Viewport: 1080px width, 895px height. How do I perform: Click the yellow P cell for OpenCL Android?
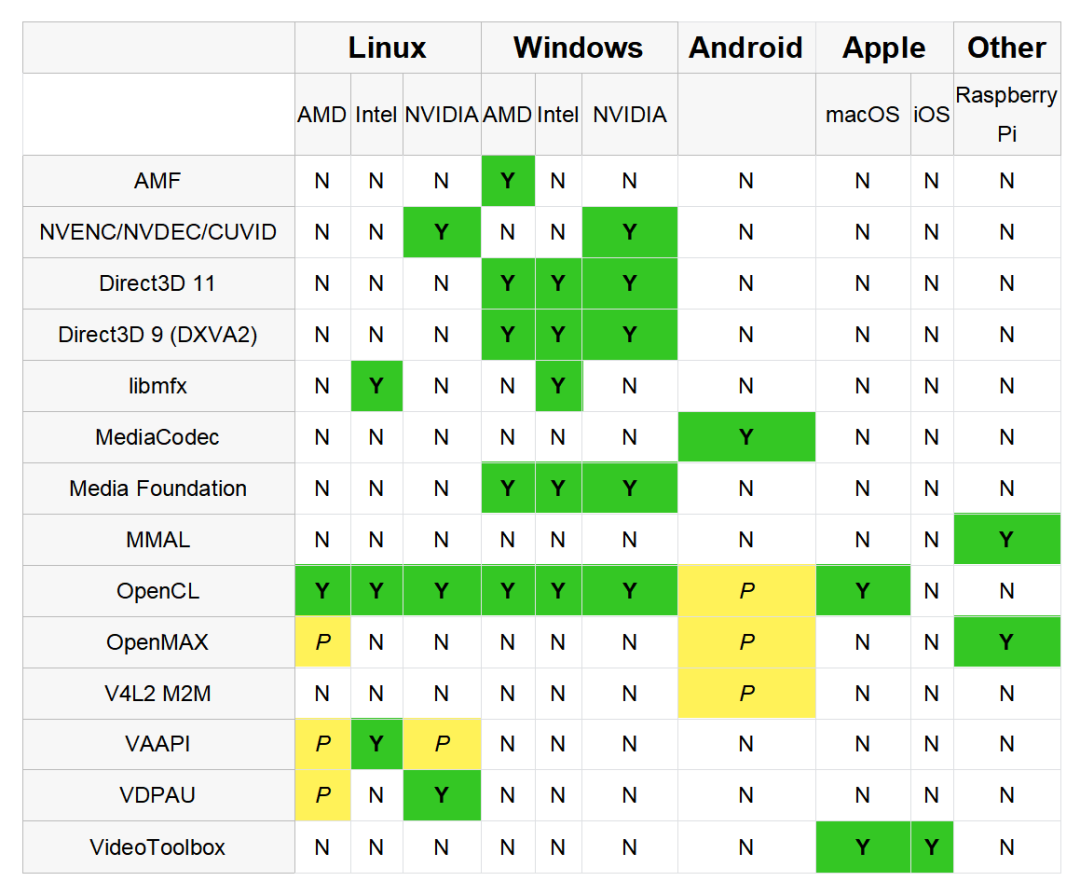[x=746, y=591]
